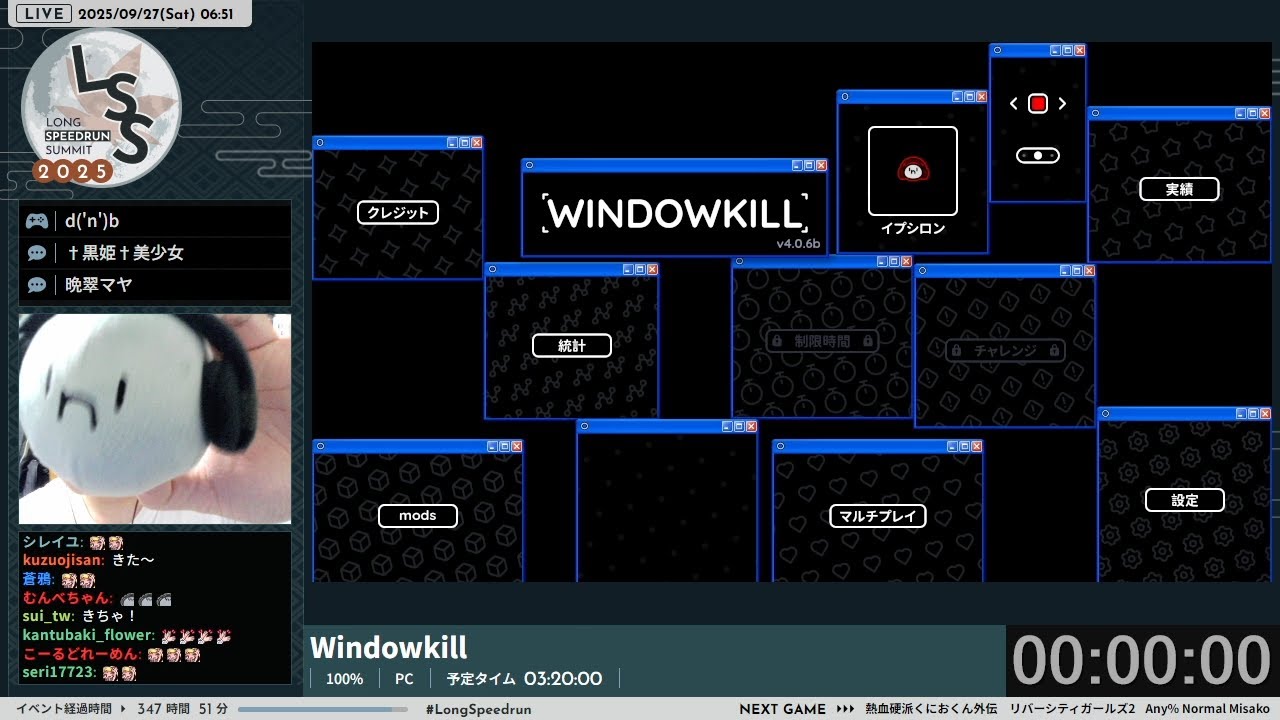Click the mods button
1280x720 pixels.
pos(418,516)
